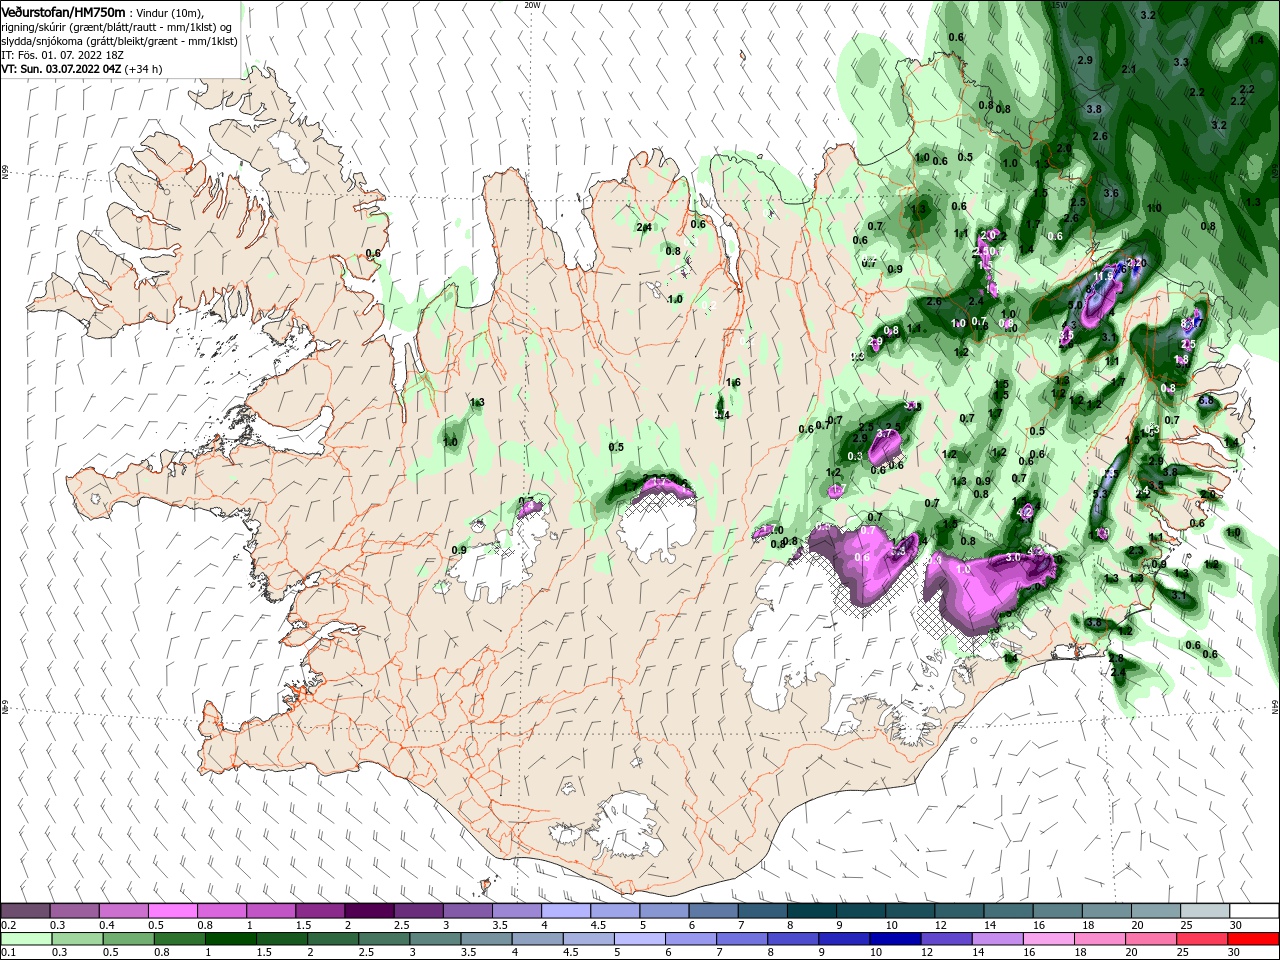
Task: Pick the pale grey 25 swatch in upper legend row
Action: 1205,911
